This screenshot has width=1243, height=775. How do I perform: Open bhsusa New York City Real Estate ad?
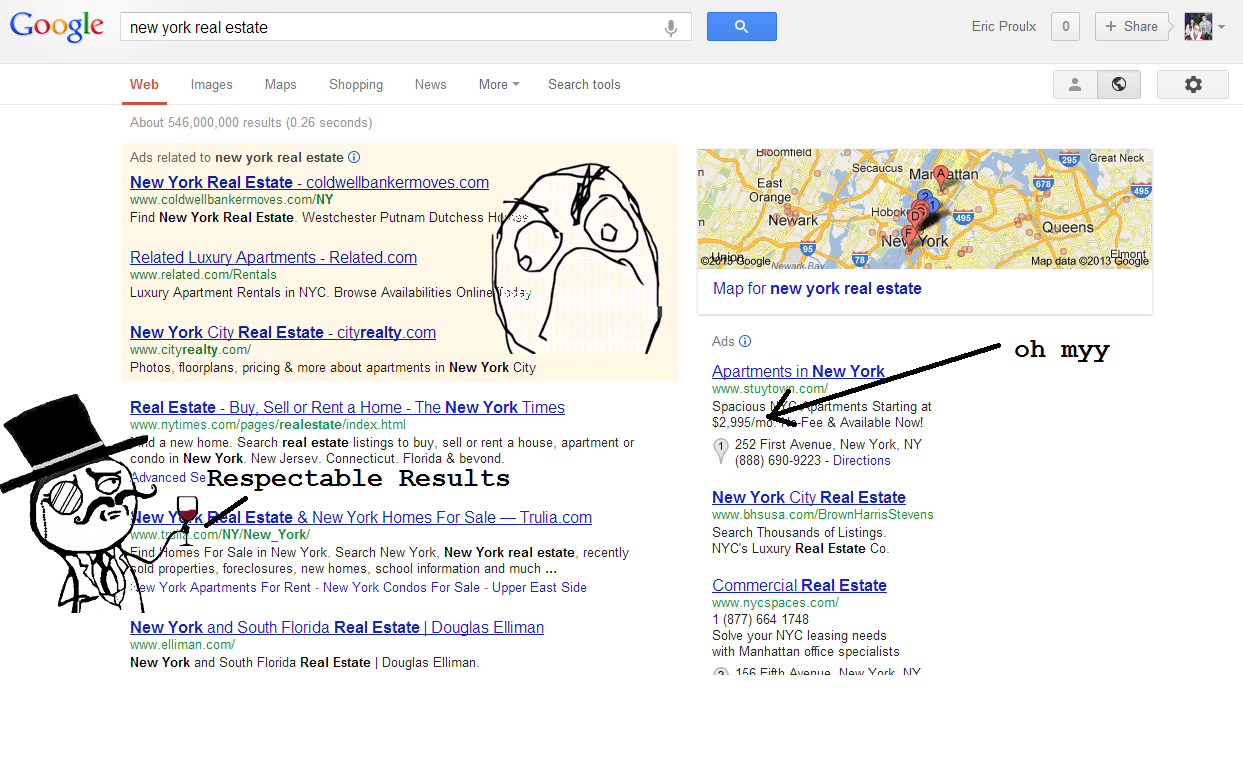(x=809, y=497)
